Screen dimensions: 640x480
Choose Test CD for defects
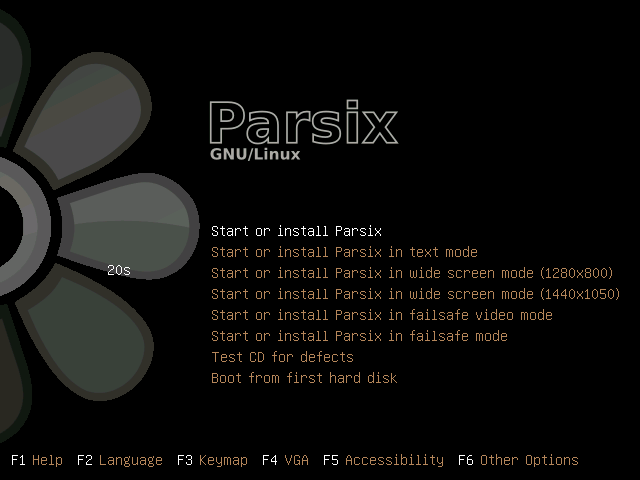(282, 357)
